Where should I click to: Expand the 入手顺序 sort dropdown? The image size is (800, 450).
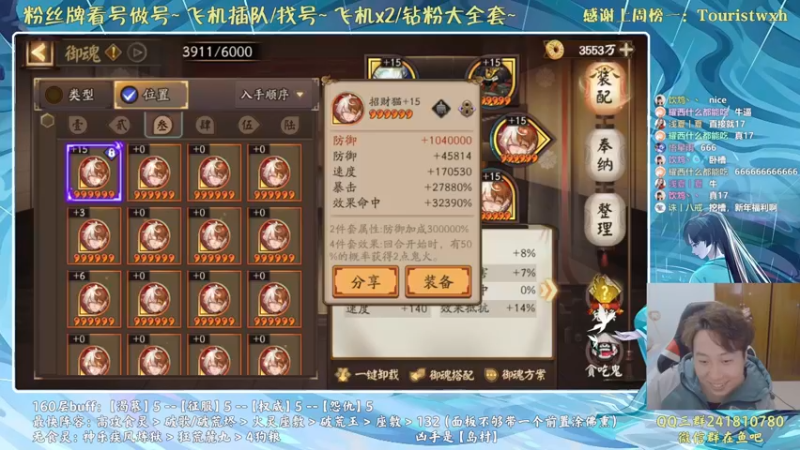click(272, 94)
